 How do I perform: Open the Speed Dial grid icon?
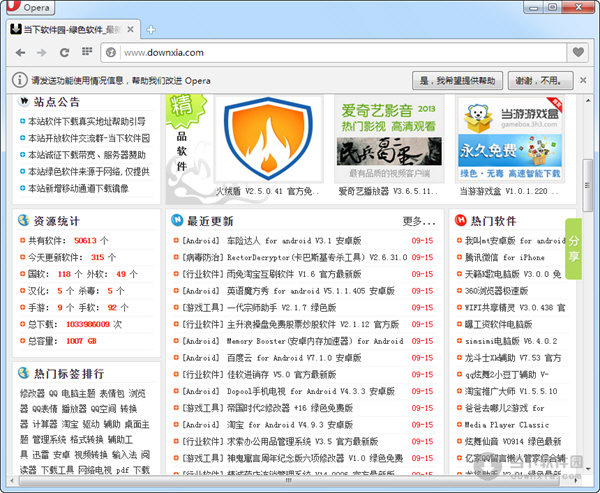pos(87,52)
